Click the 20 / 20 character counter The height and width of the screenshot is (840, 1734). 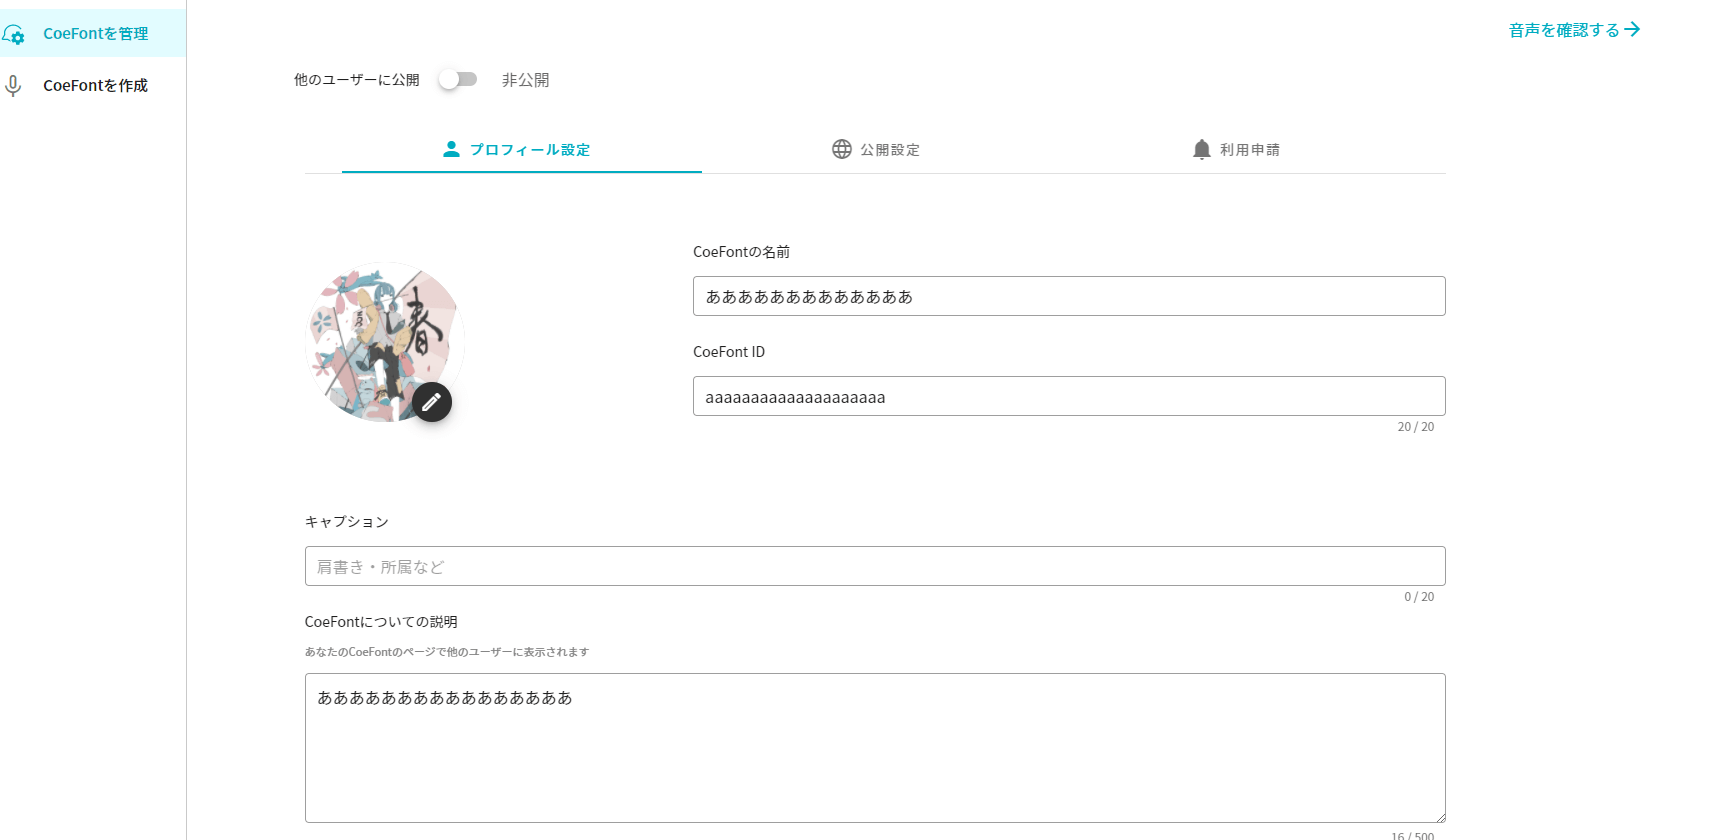tap(1415, 427)
